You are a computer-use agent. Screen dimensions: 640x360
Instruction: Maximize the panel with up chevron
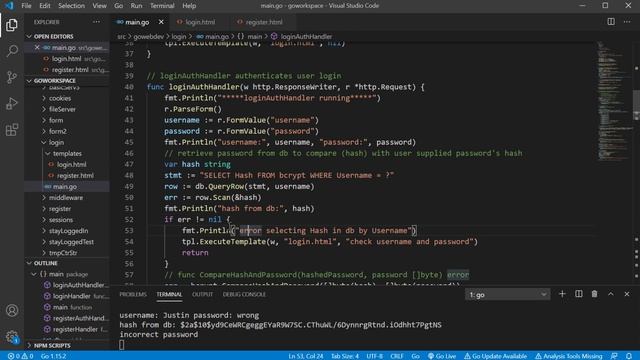tap(611, 294)
